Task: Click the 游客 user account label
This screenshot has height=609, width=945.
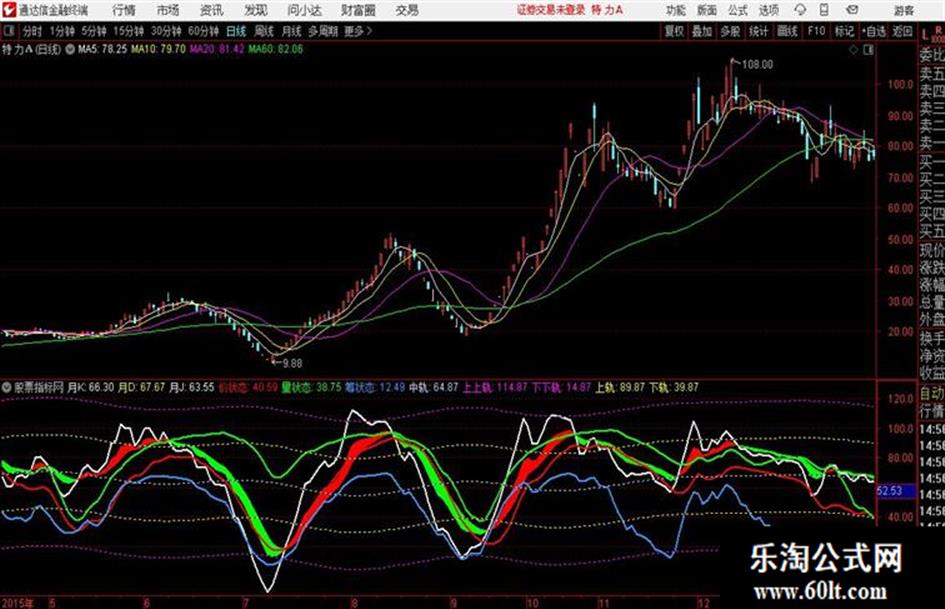Action: coord(904,10)
